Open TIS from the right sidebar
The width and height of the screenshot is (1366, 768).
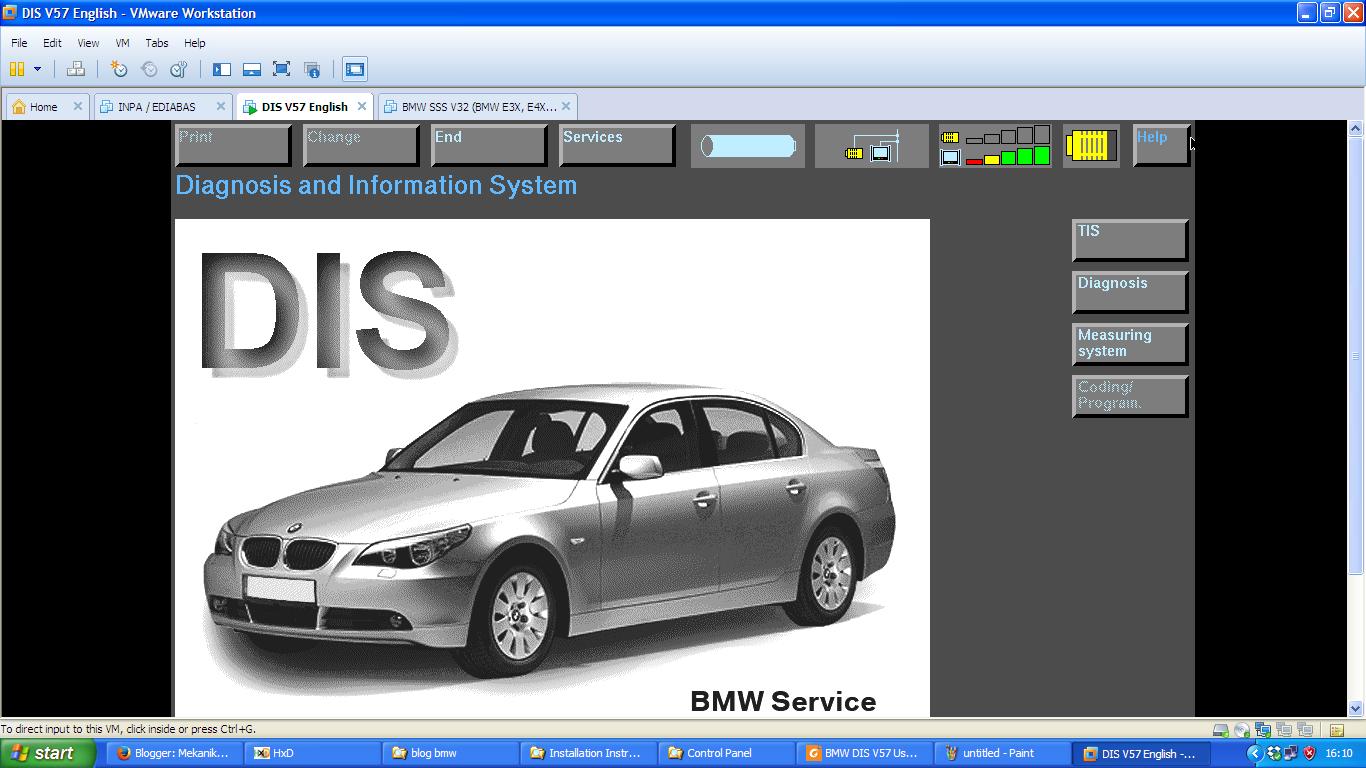coord(1129,239)
